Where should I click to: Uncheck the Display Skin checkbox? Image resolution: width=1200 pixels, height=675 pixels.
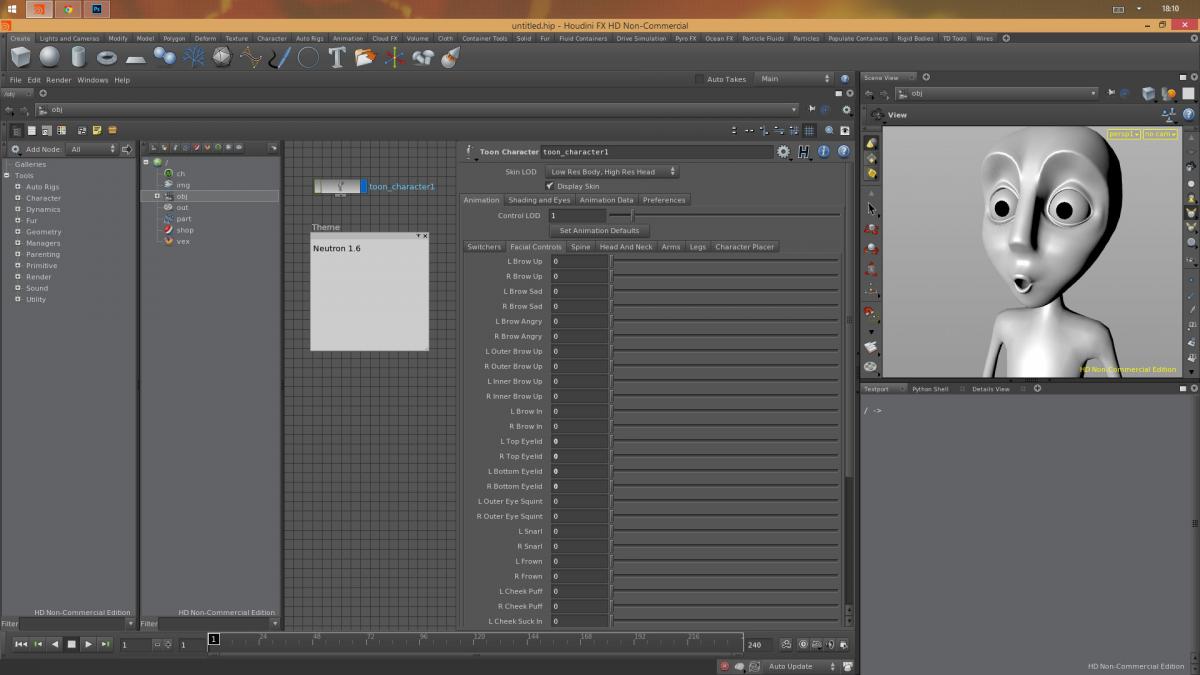pyautogui.click(x=549, y=186)
